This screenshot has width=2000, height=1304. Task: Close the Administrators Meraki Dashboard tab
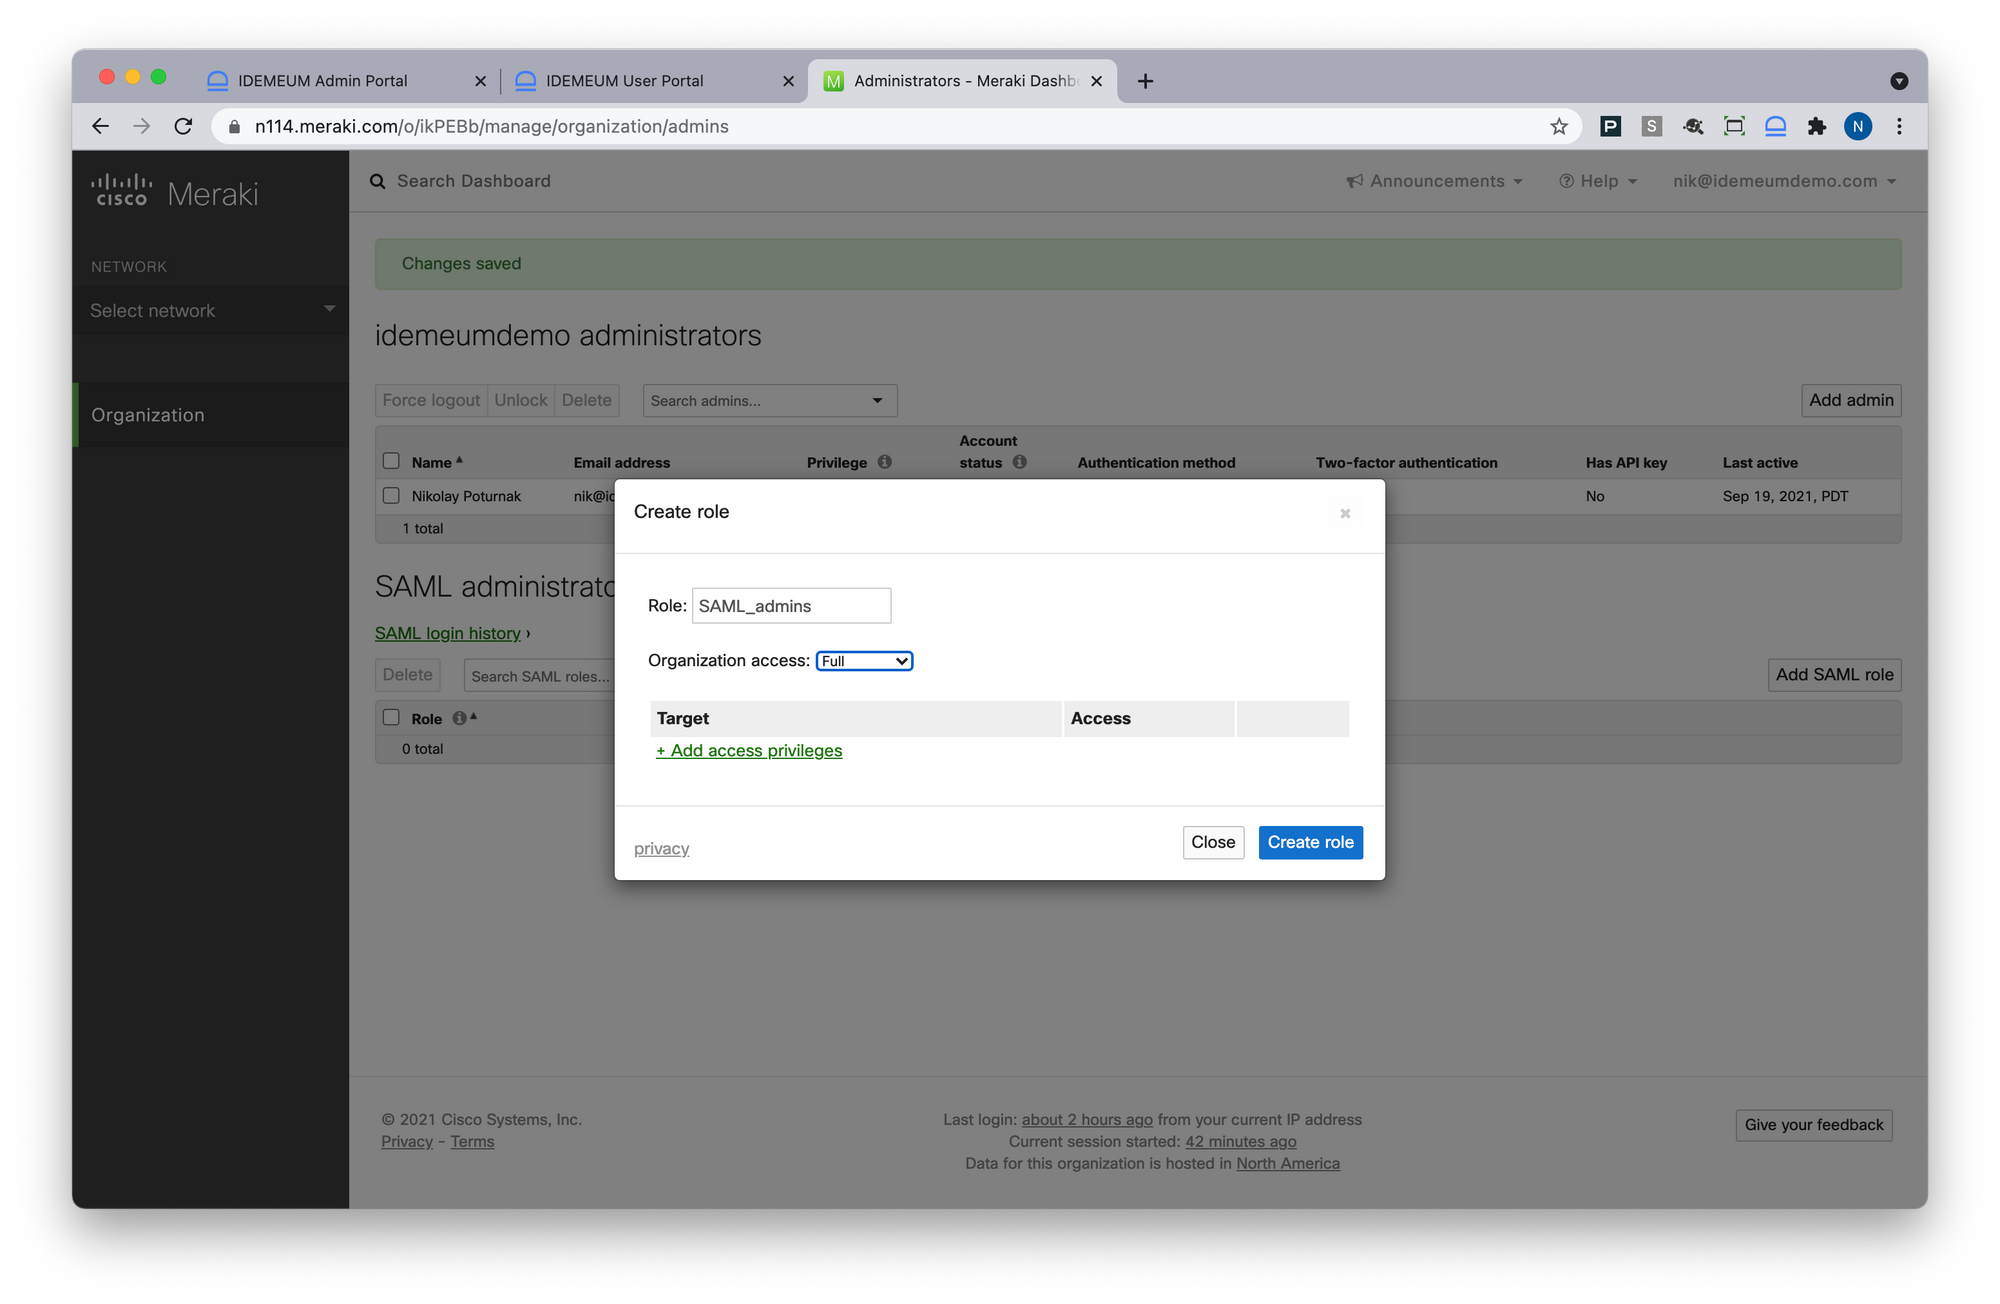(x=1096, y=81)
